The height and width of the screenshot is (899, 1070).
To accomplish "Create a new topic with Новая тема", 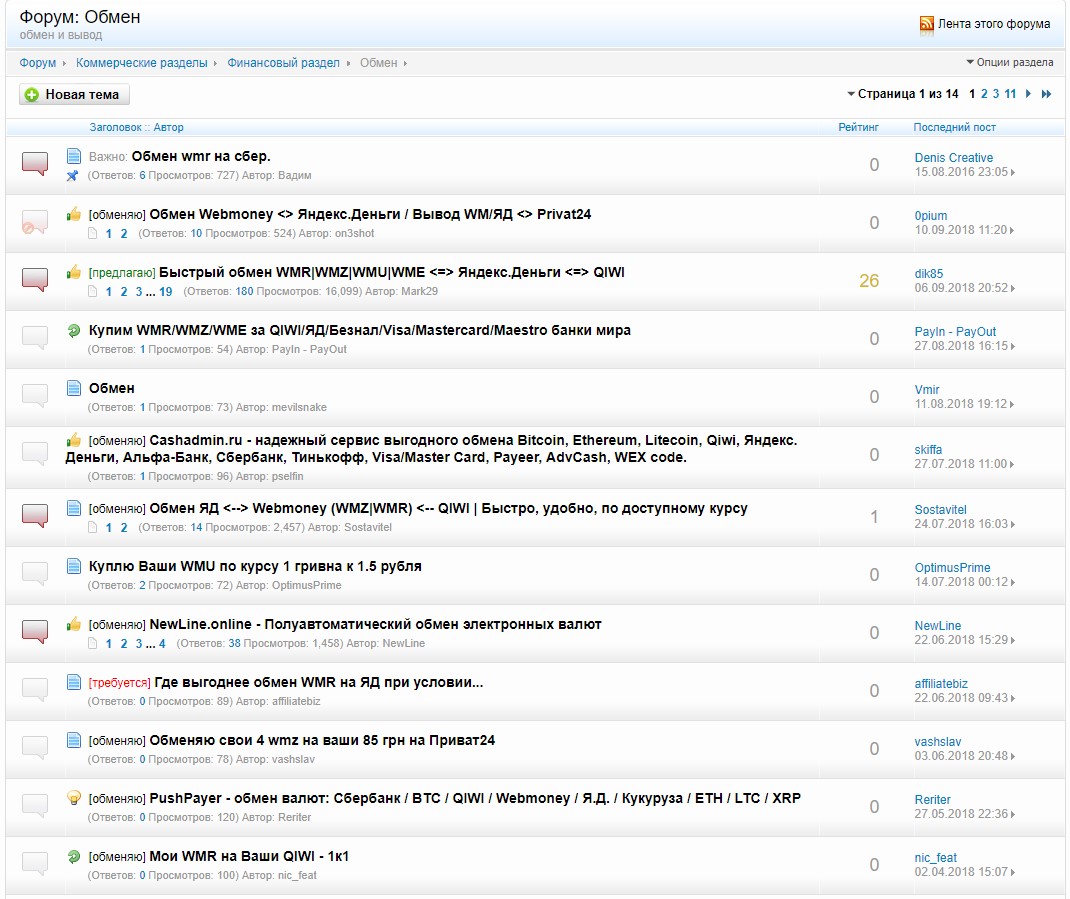I will pyautogui.click(x=74, y=95).
